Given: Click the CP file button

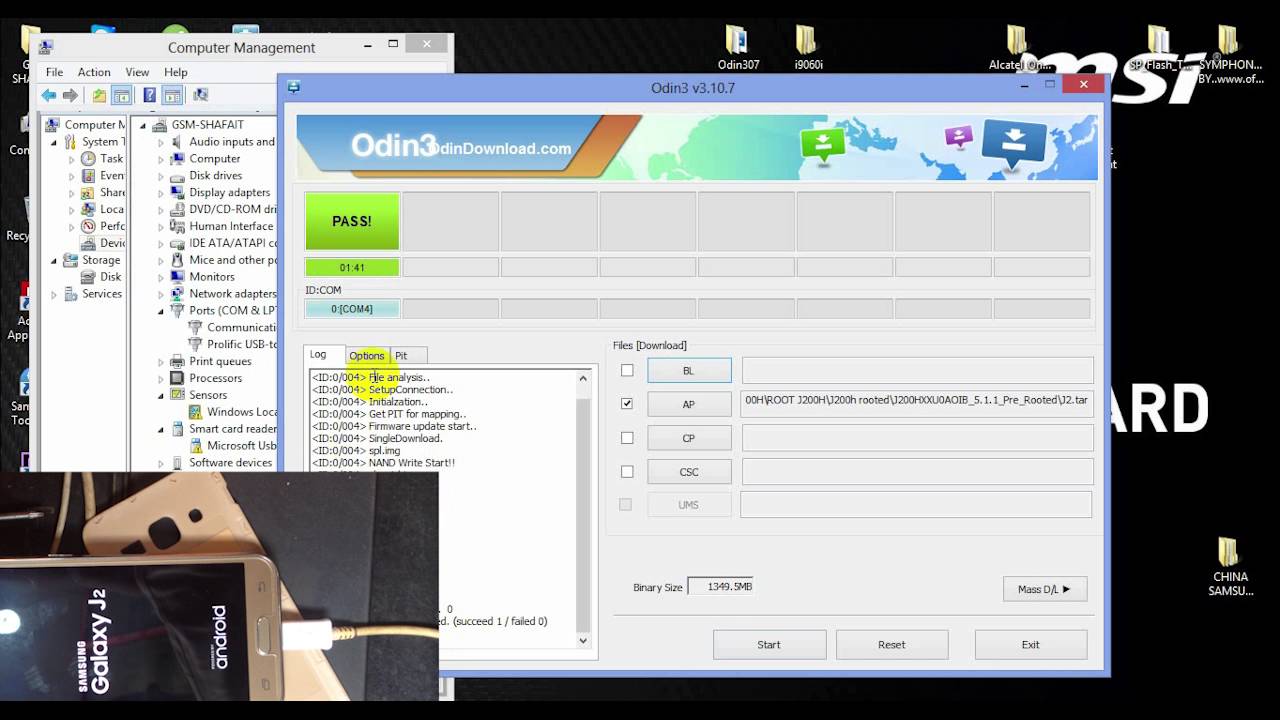Looking at the screenshot, I should (x=689, y=438).
